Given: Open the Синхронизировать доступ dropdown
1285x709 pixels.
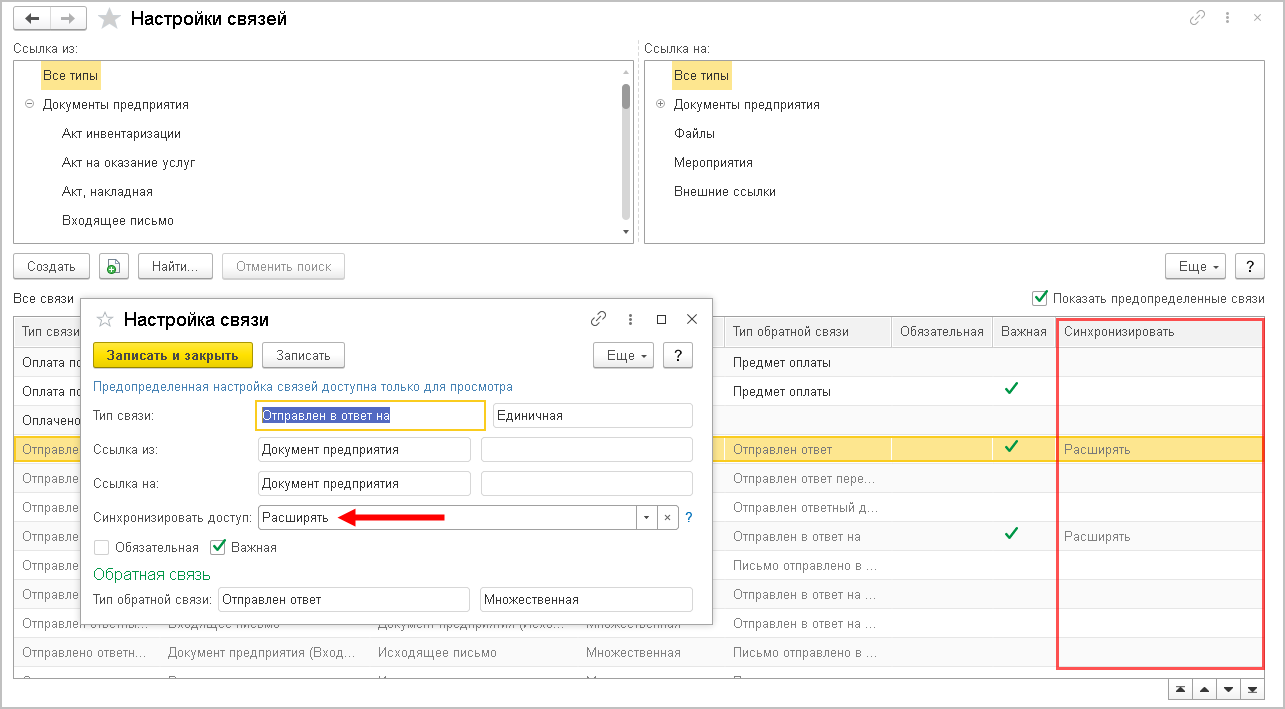Looking at the screenshot, I should point(647,517).
